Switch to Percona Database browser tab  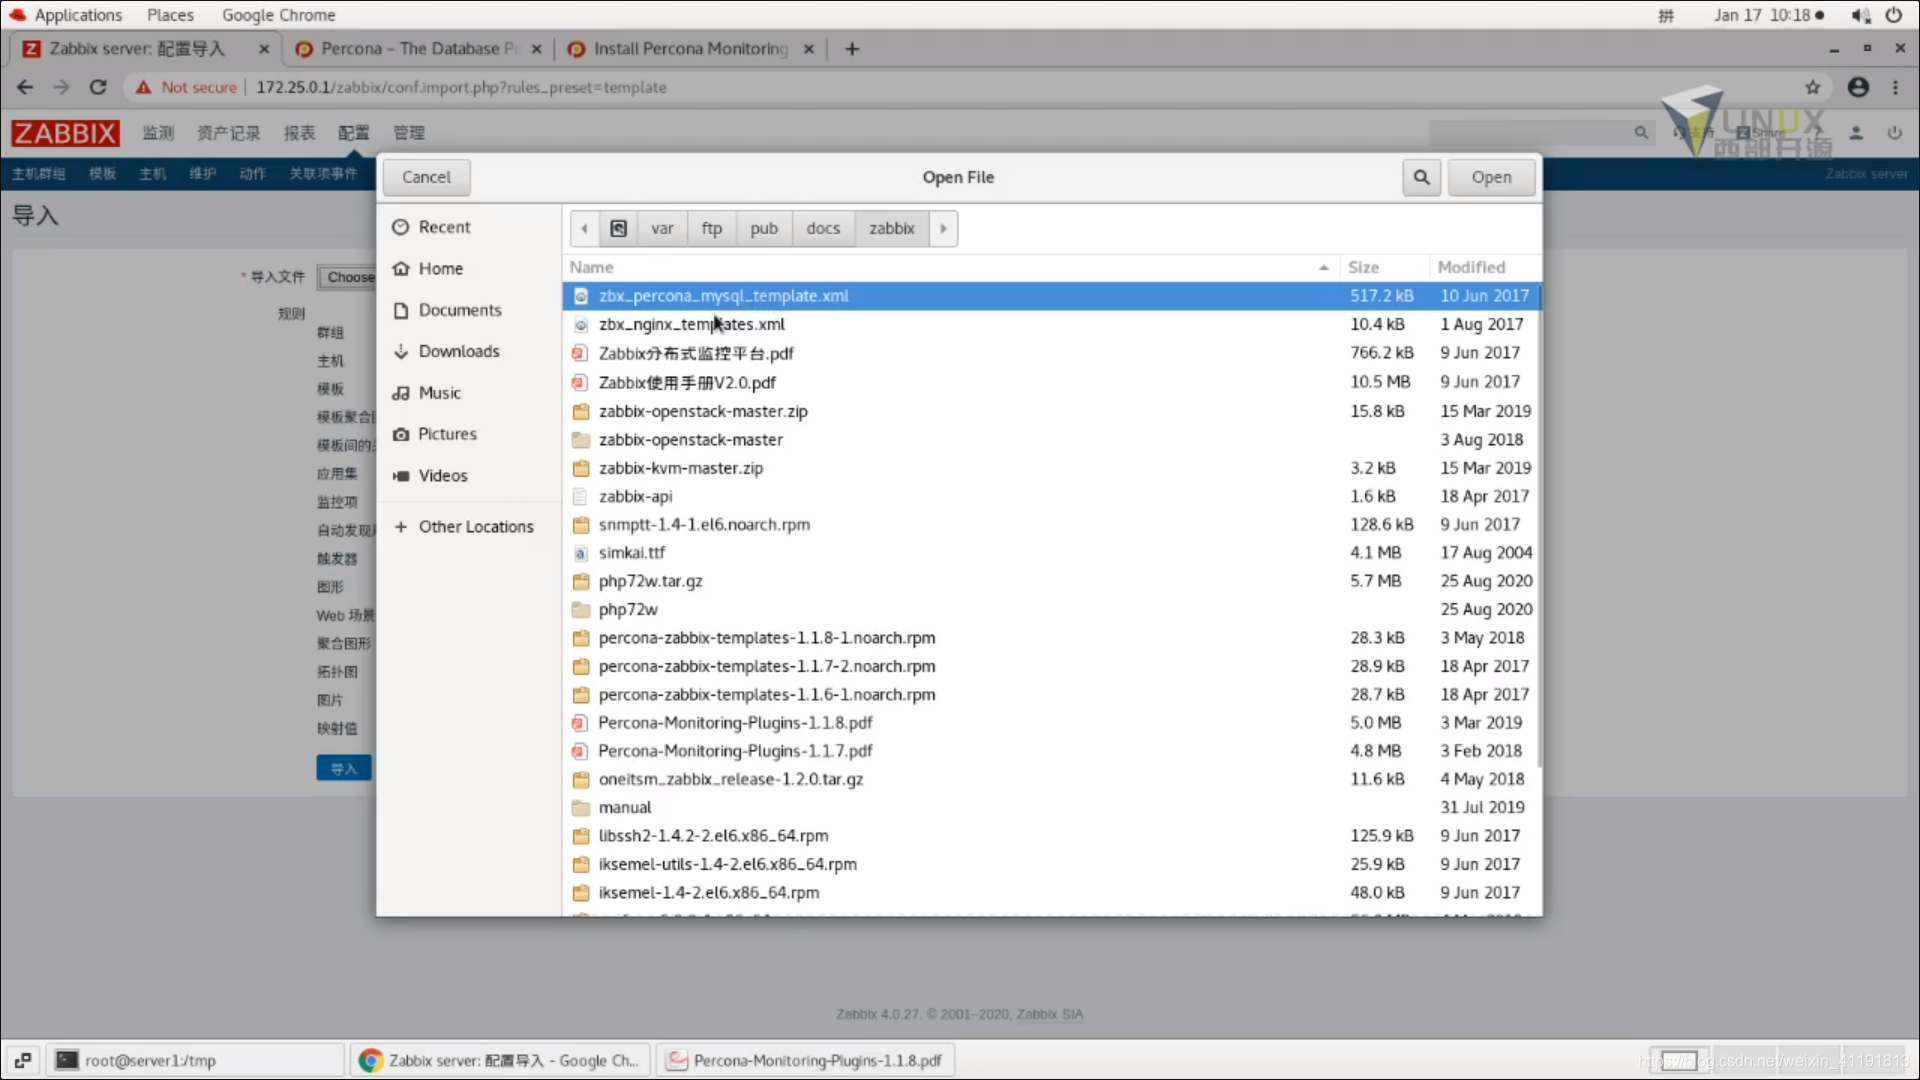417,48
